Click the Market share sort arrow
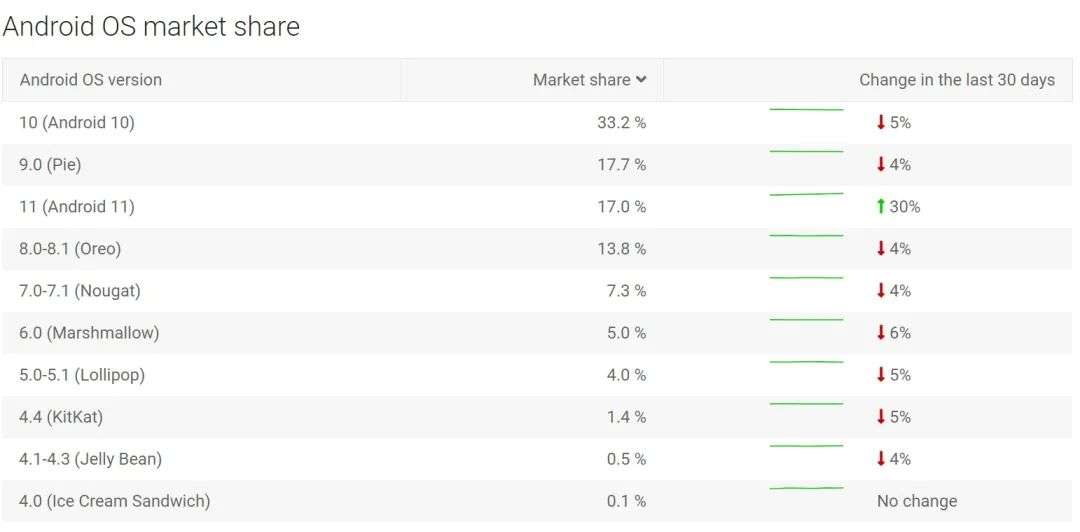 click(641, 80)
